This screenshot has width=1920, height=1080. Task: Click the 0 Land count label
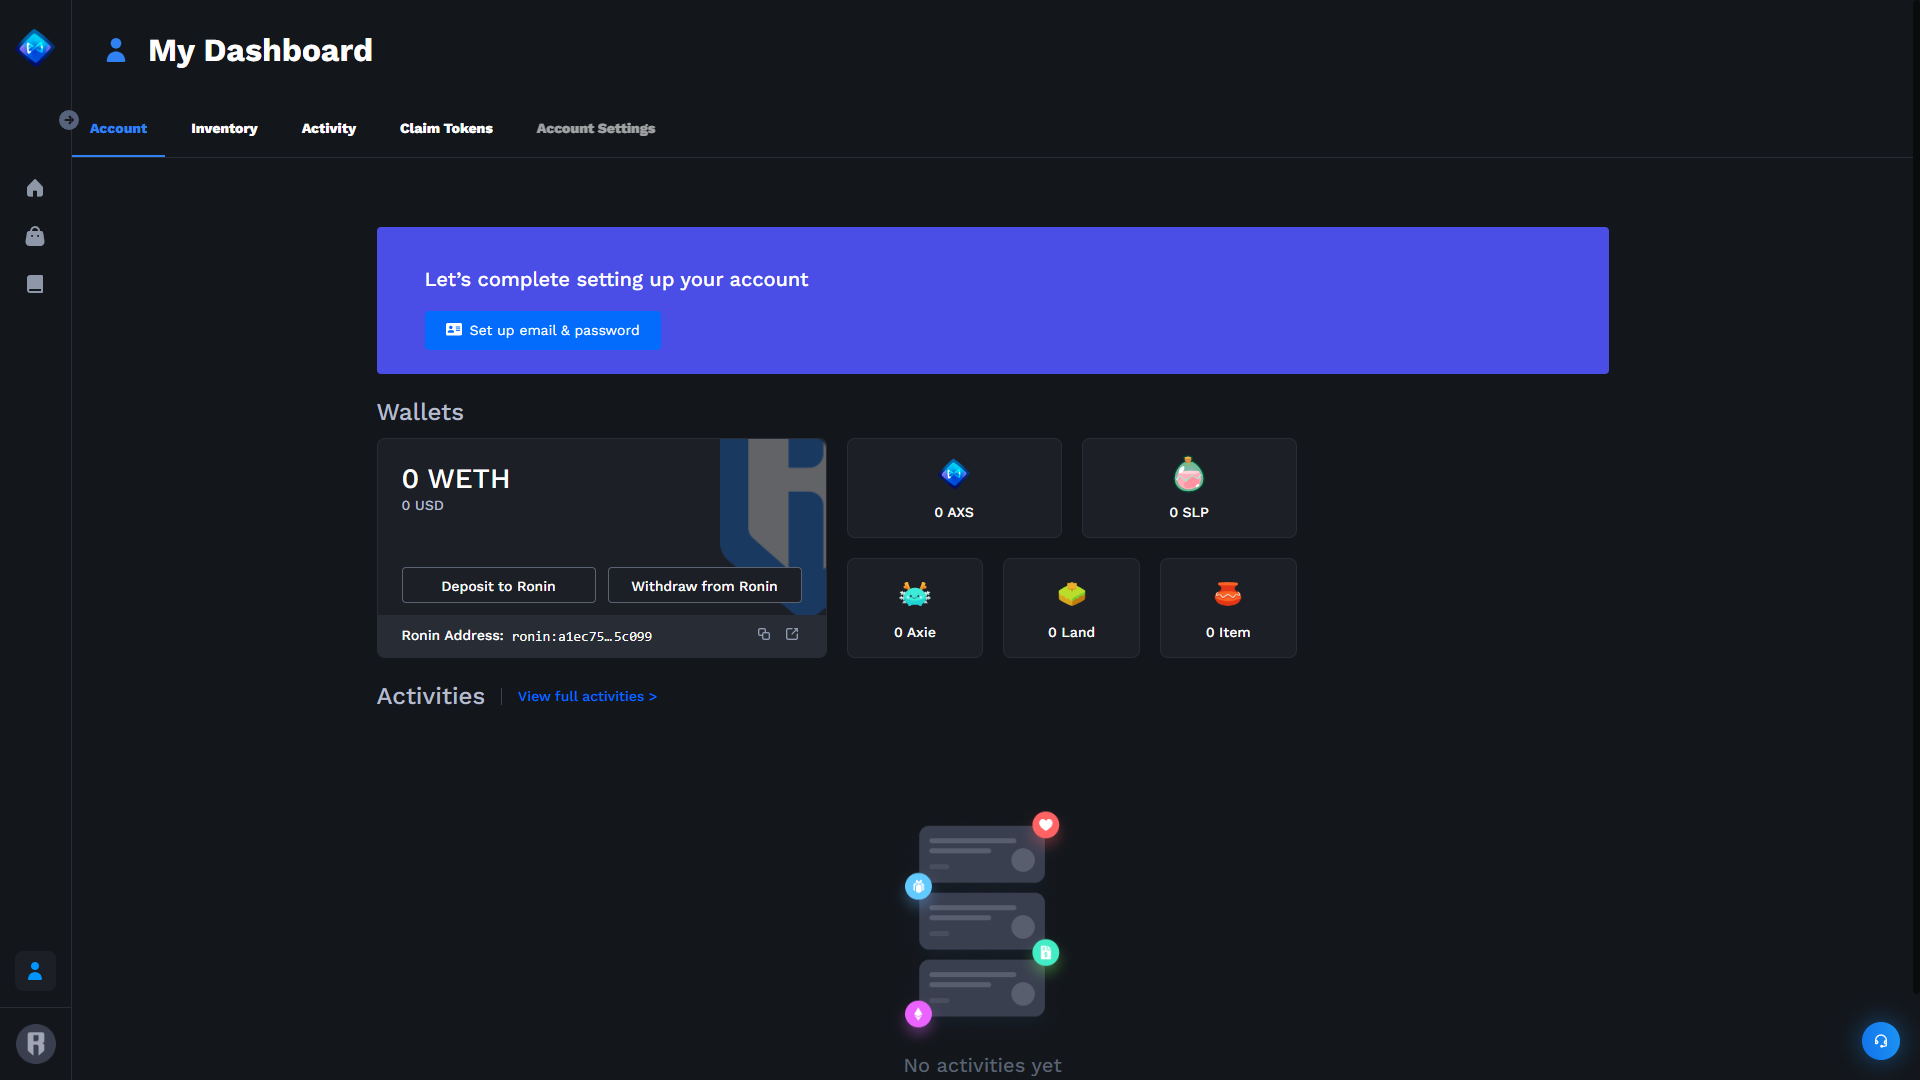pos(1072,632)
